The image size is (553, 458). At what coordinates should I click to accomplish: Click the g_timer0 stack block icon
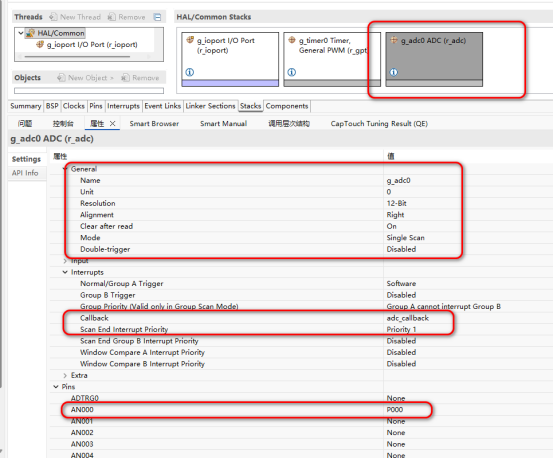(x=292, y=40)
